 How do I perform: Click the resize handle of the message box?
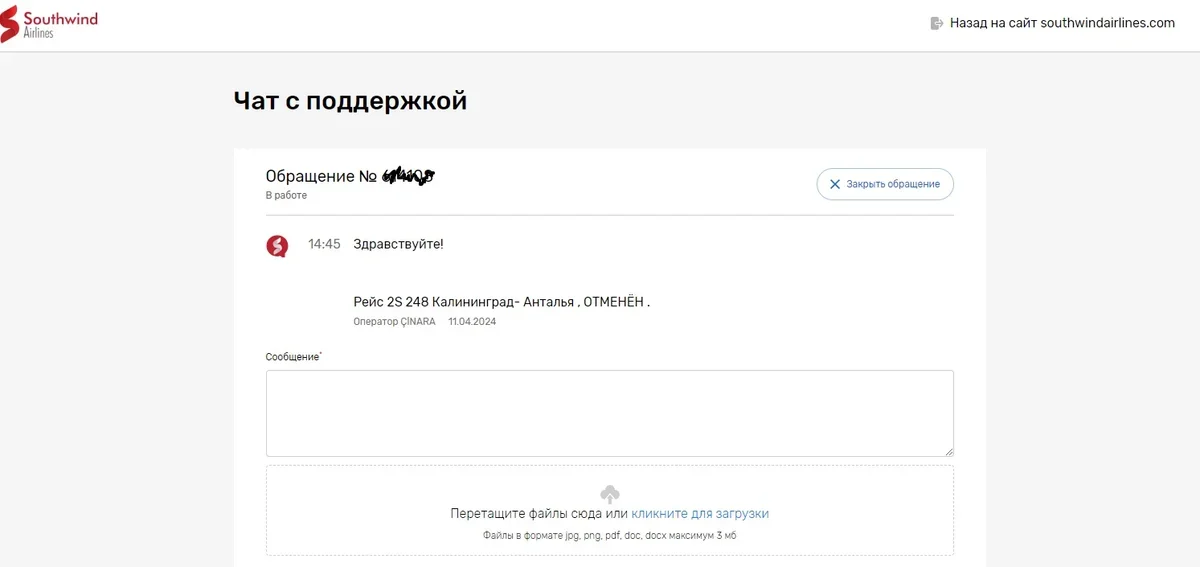coord(948,451)
